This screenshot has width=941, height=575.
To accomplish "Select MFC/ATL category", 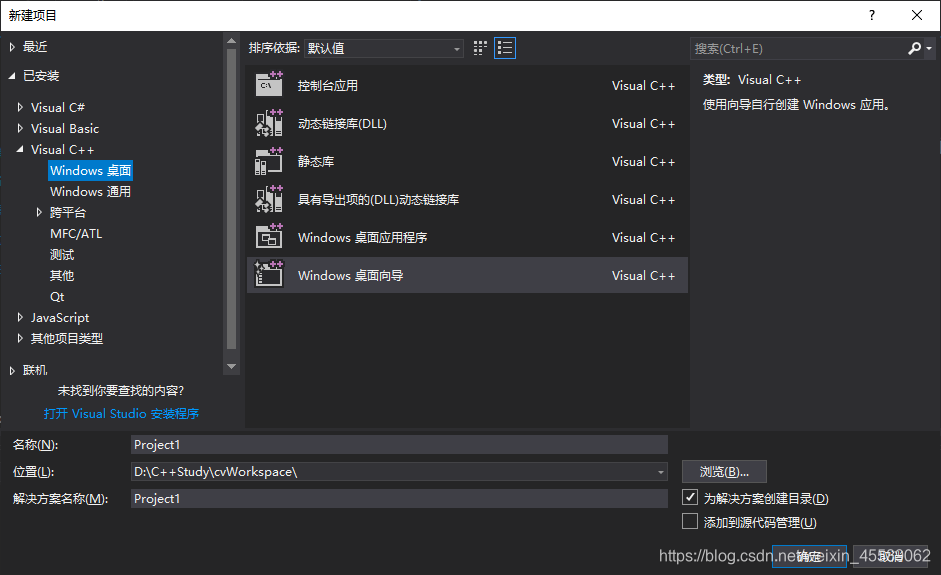I will (x=76, y=233).
